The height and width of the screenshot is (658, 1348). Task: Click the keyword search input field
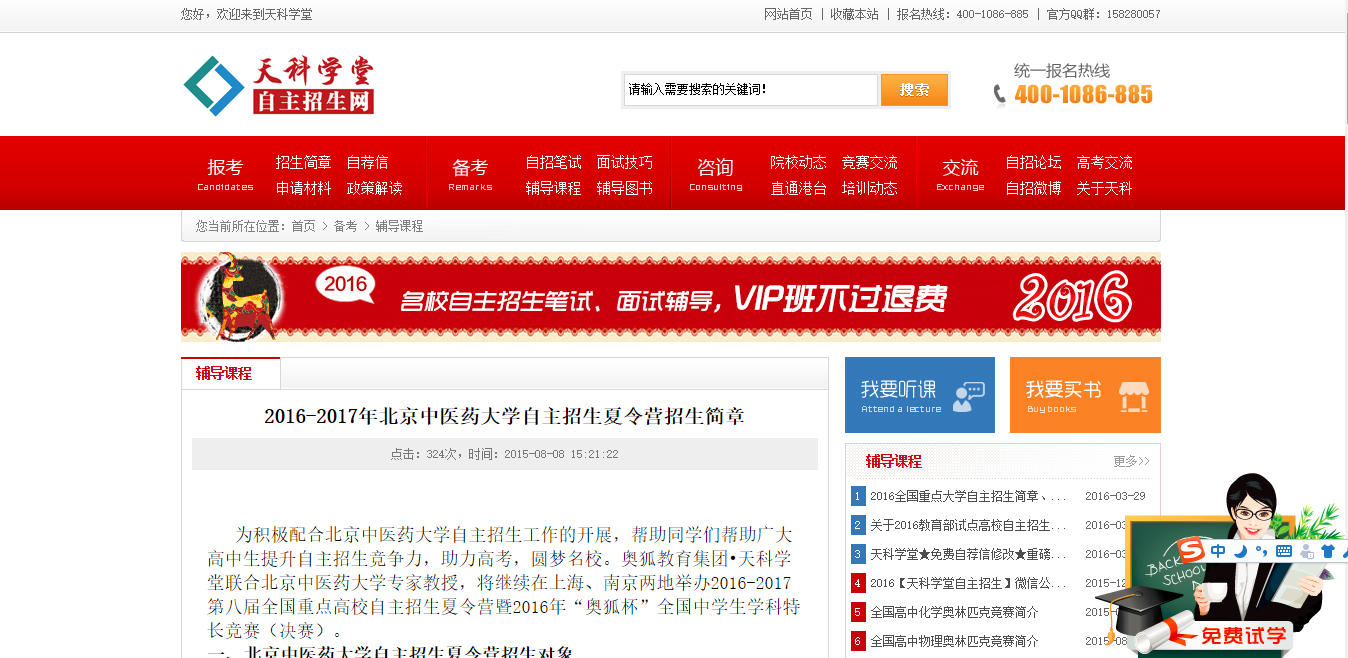[x=750, y=90]
